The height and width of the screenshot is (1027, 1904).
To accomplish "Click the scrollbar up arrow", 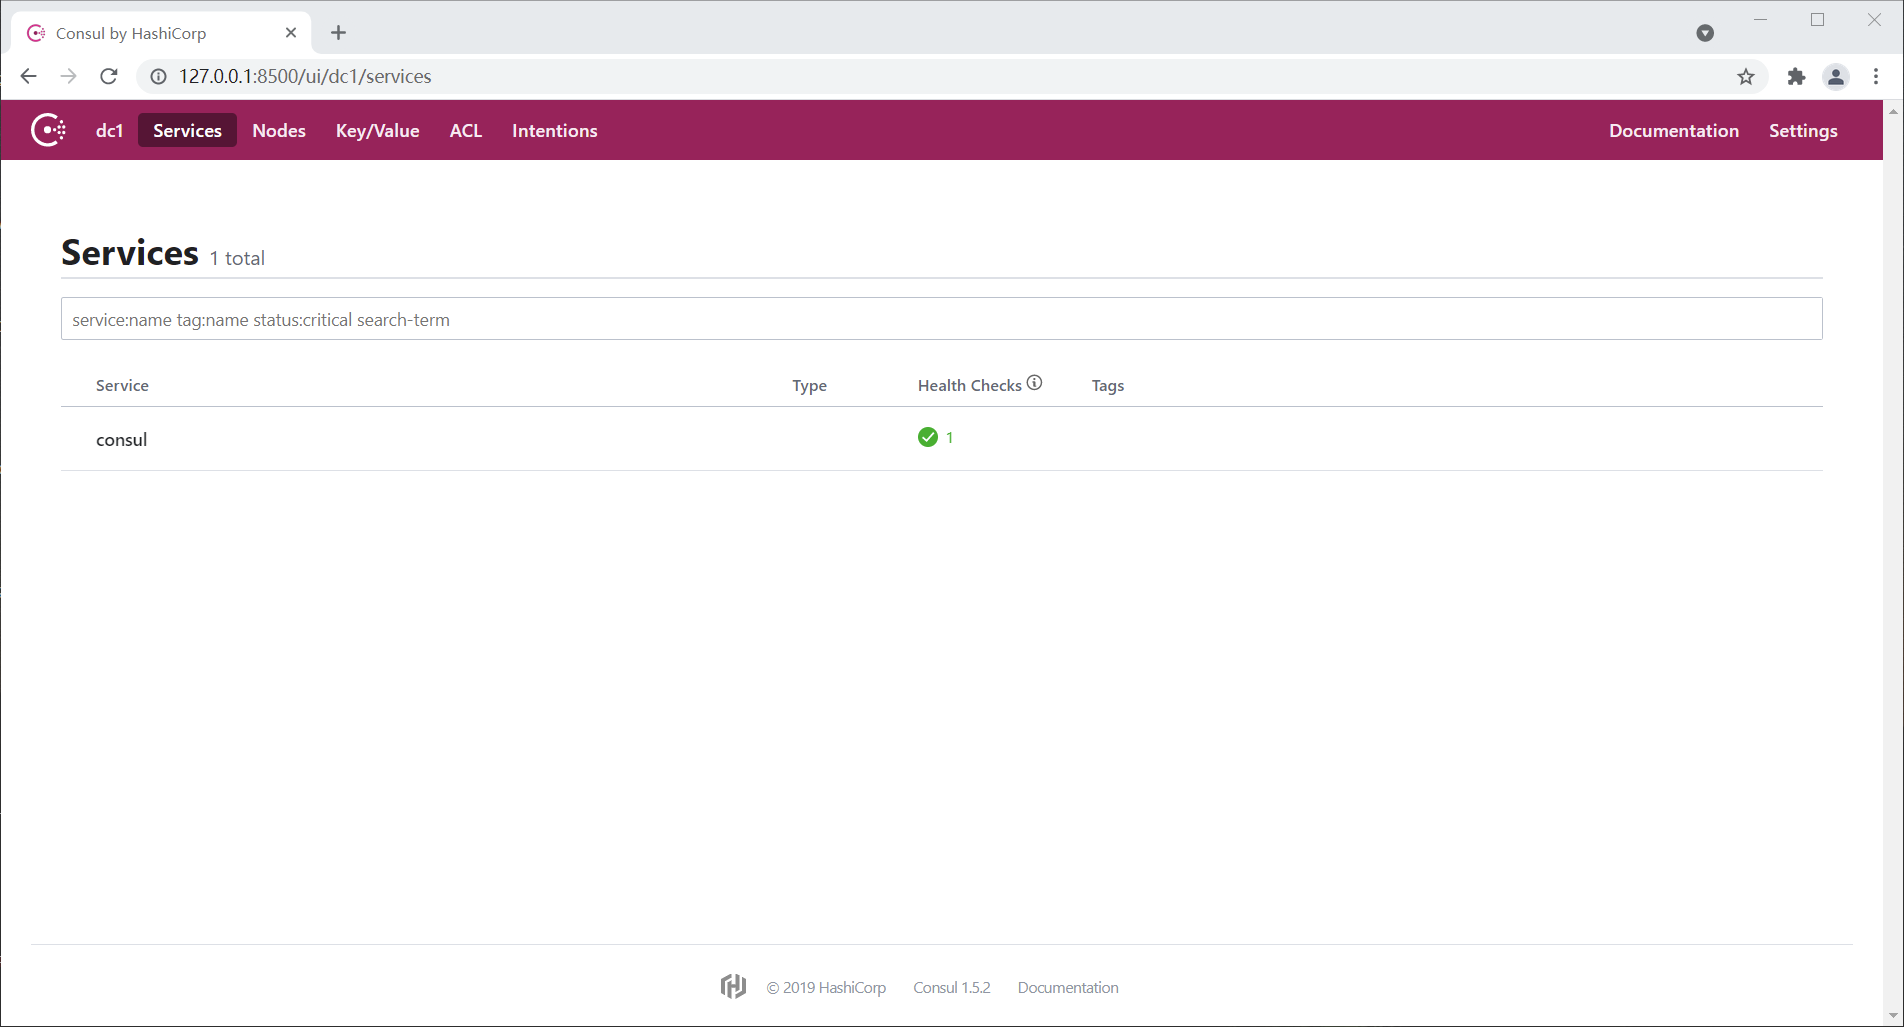I will point(1893,111).
